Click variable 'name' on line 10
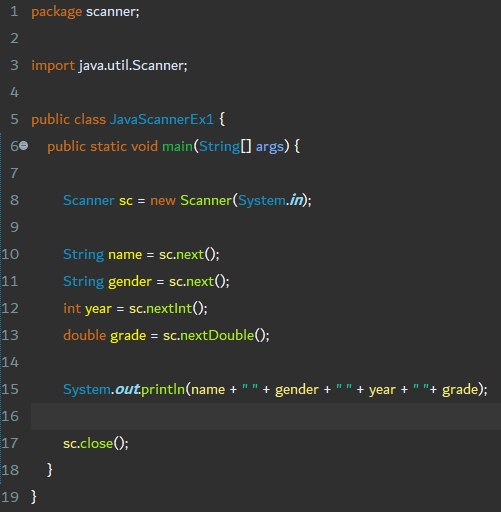501x512 pixels. coord(125,255)
